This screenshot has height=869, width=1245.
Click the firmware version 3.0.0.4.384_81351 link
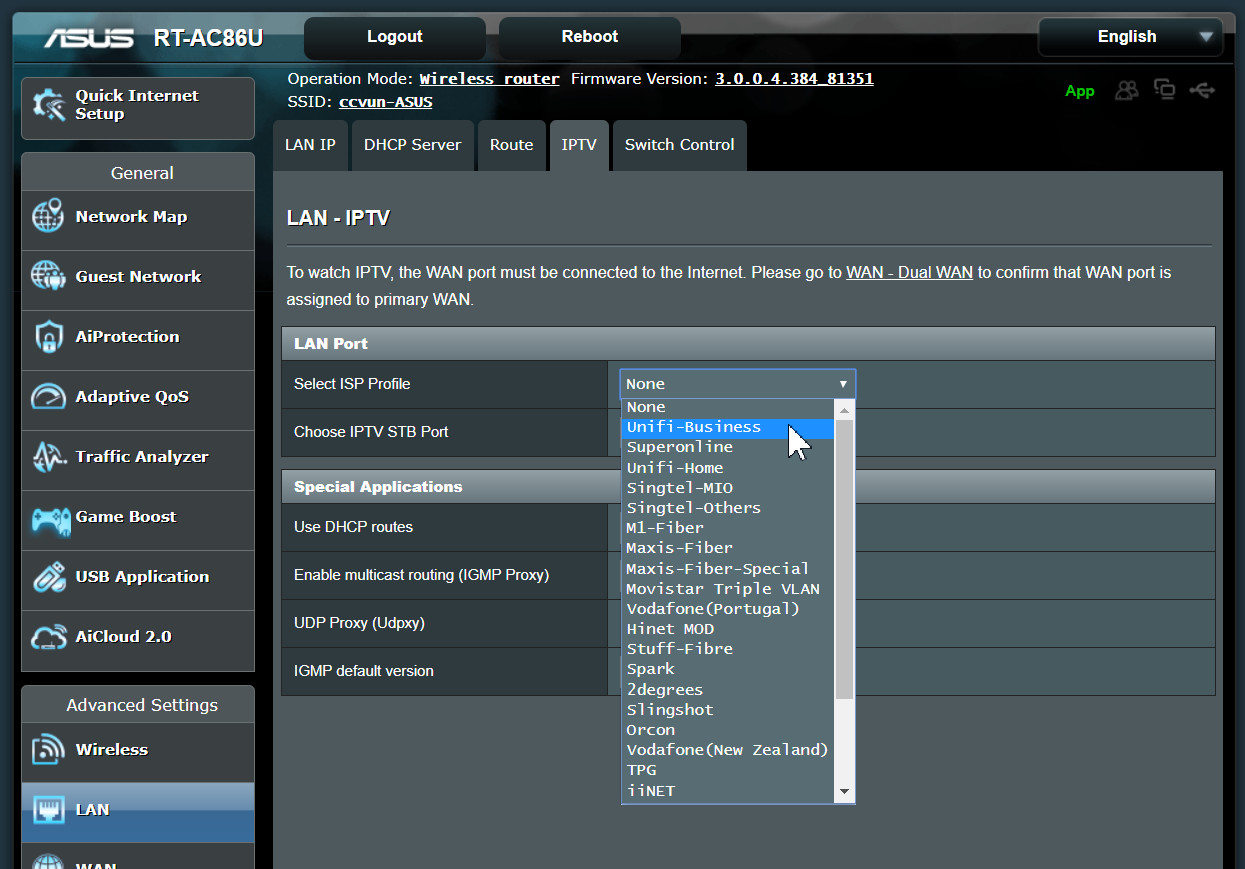[794, 79]
